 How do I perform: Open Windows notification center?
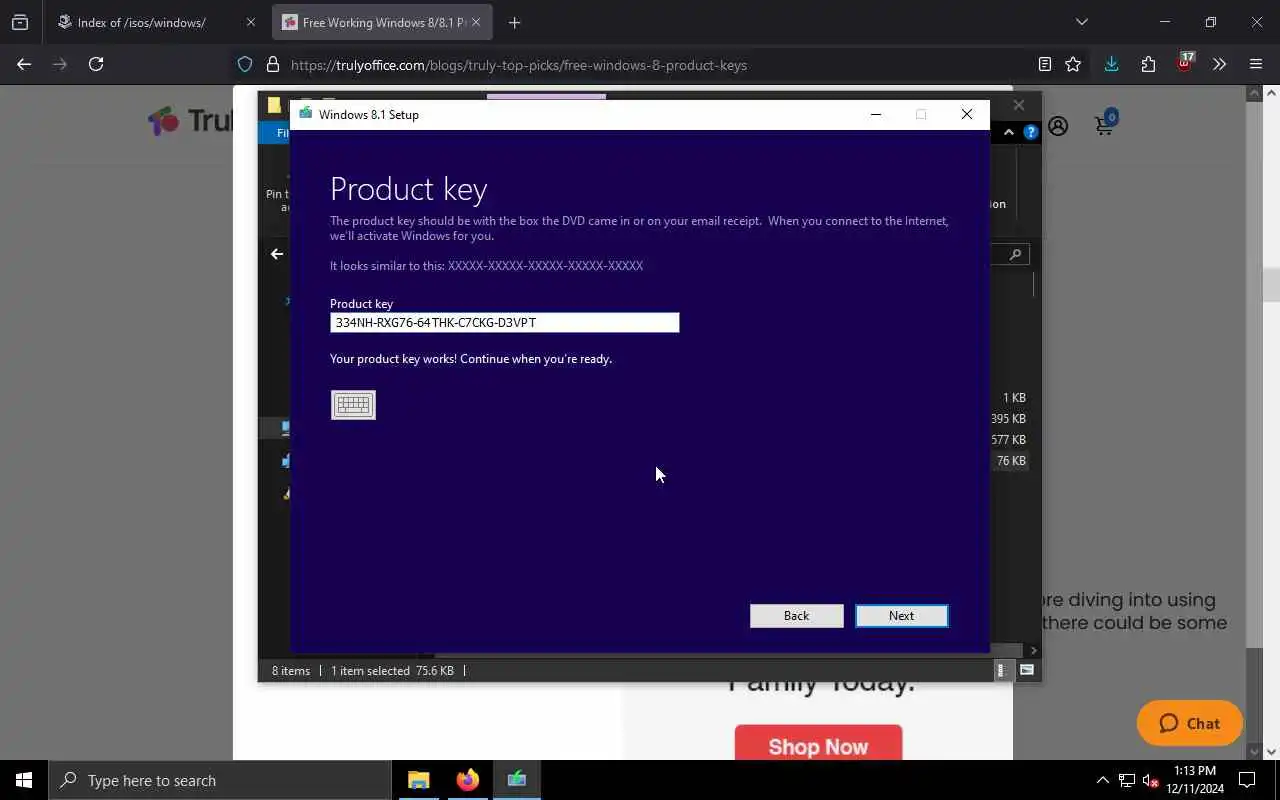point(1247,780)
